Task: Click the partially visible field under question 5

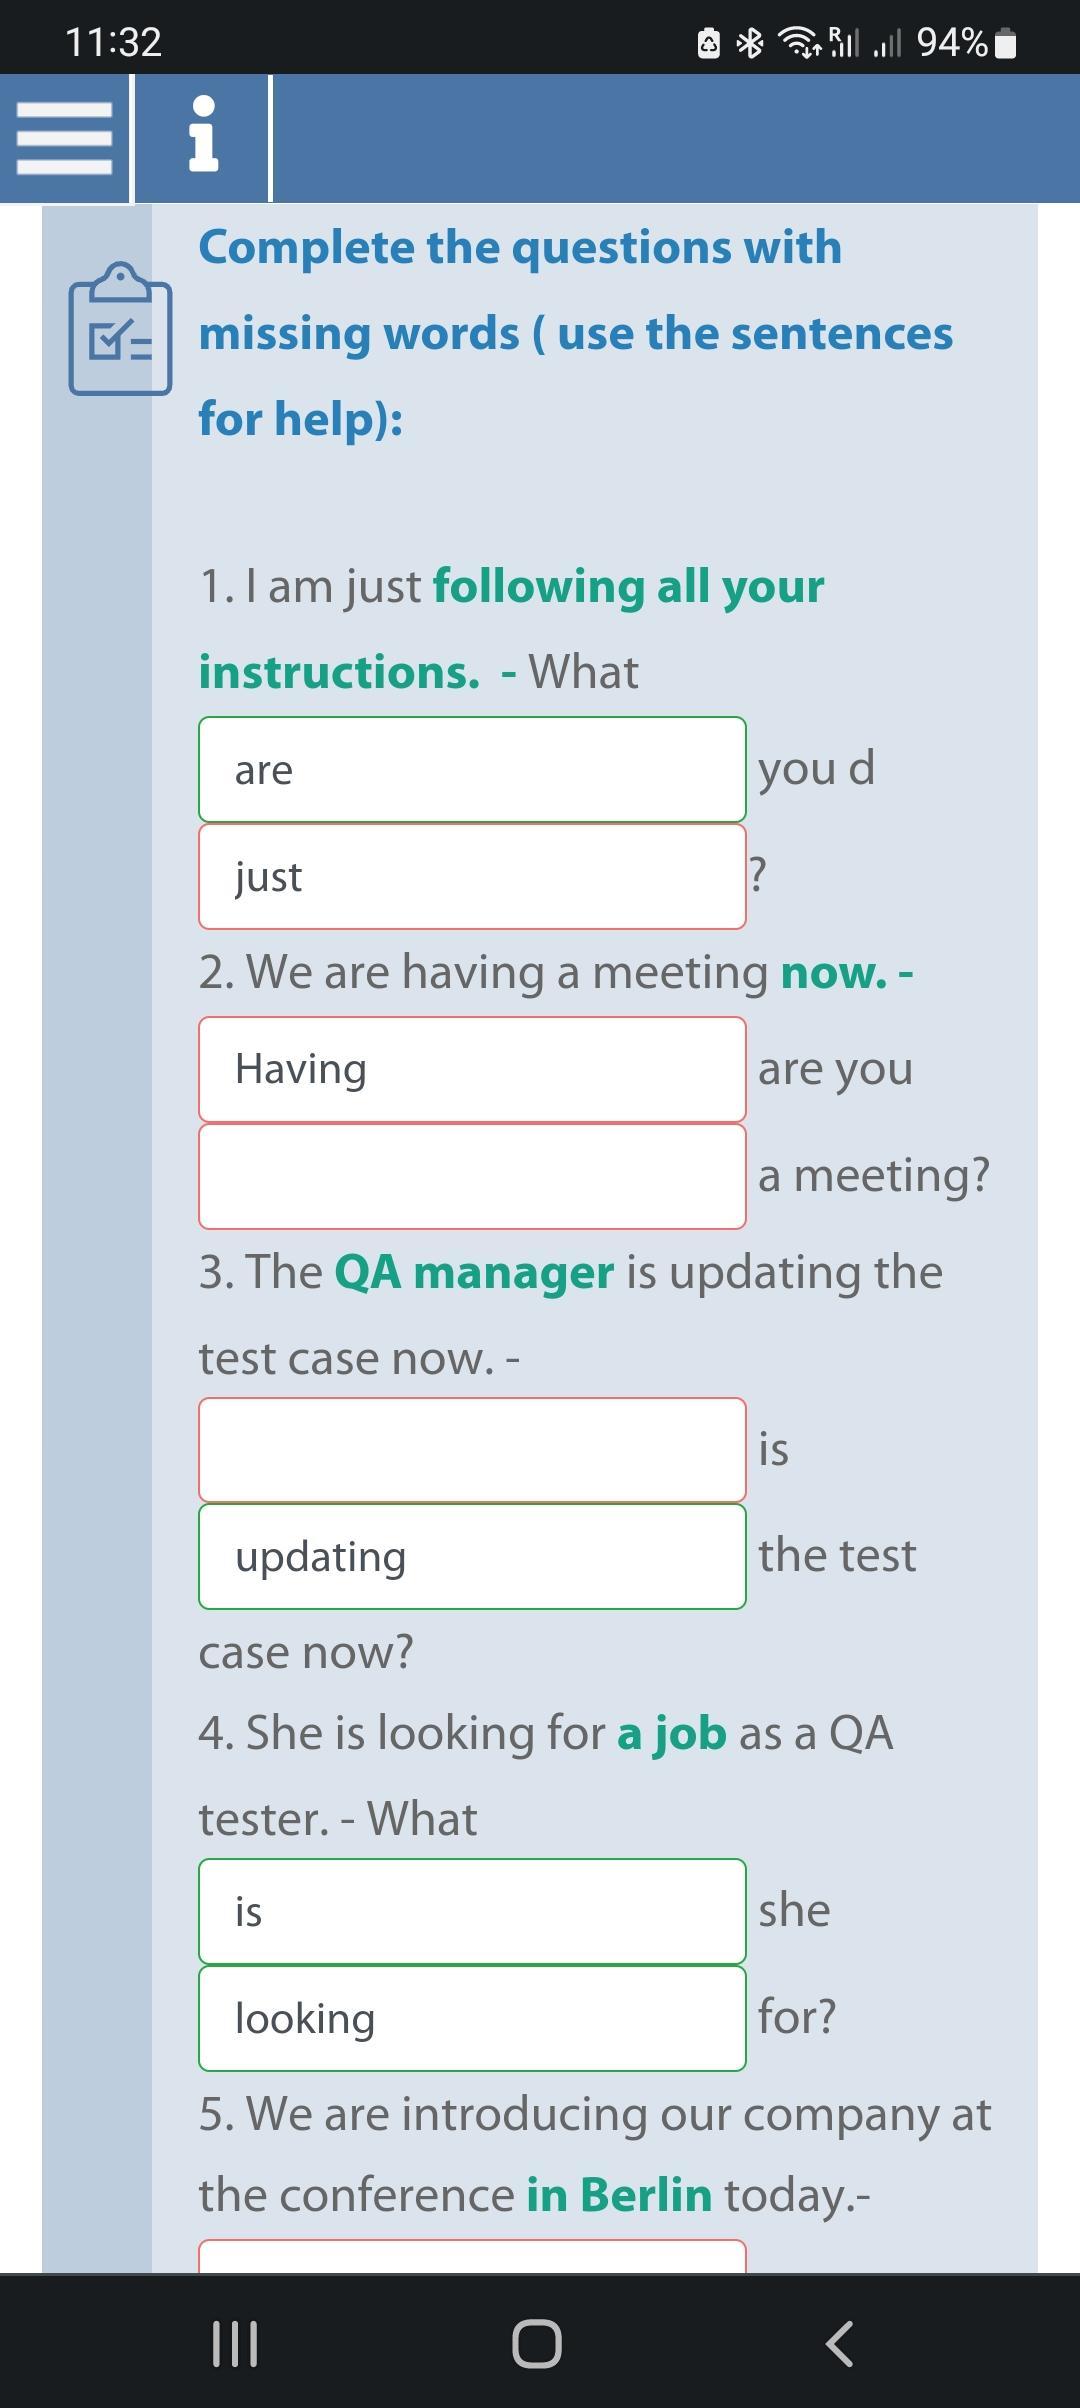Action: pos(472,2257)
